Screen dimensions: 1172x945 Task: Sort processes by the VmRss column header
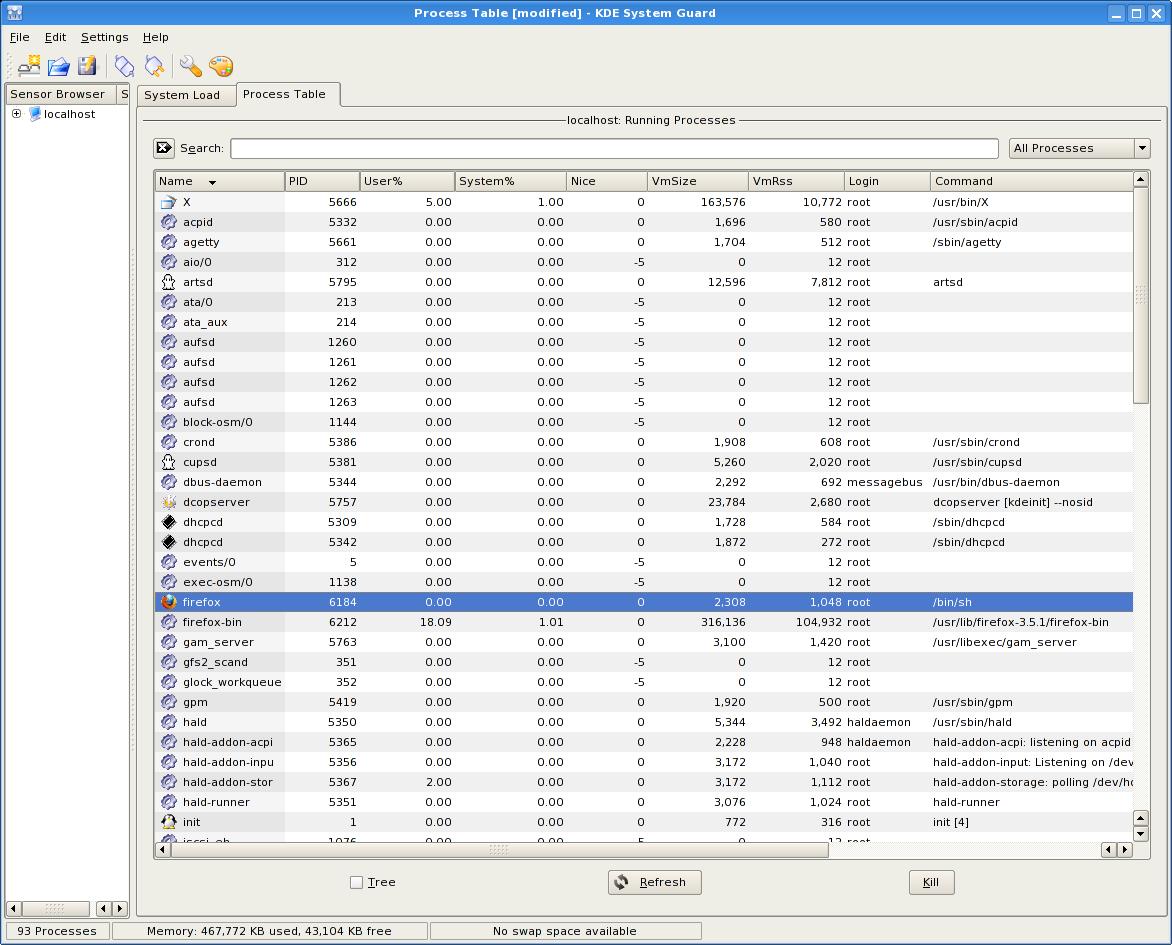click(x=796, y=181)
